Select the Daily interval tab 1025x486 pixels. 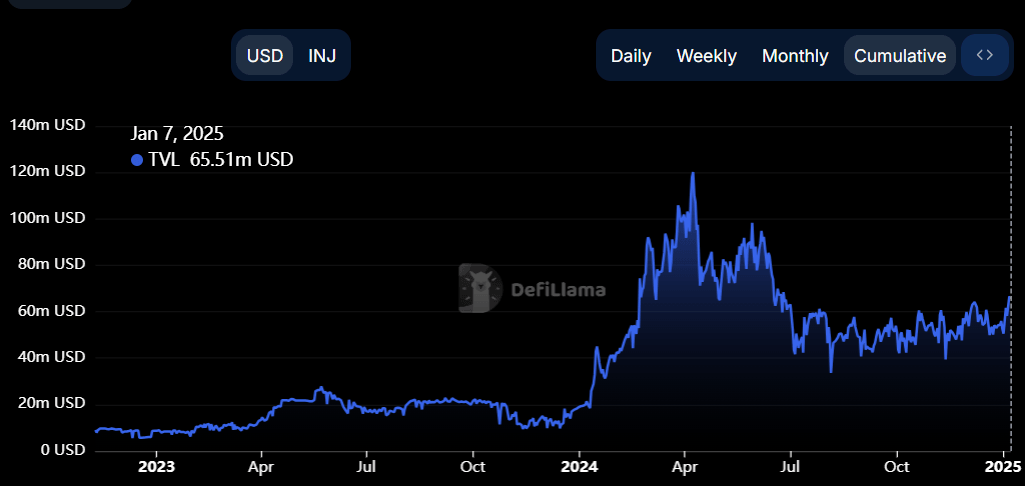tap(631, 56)
